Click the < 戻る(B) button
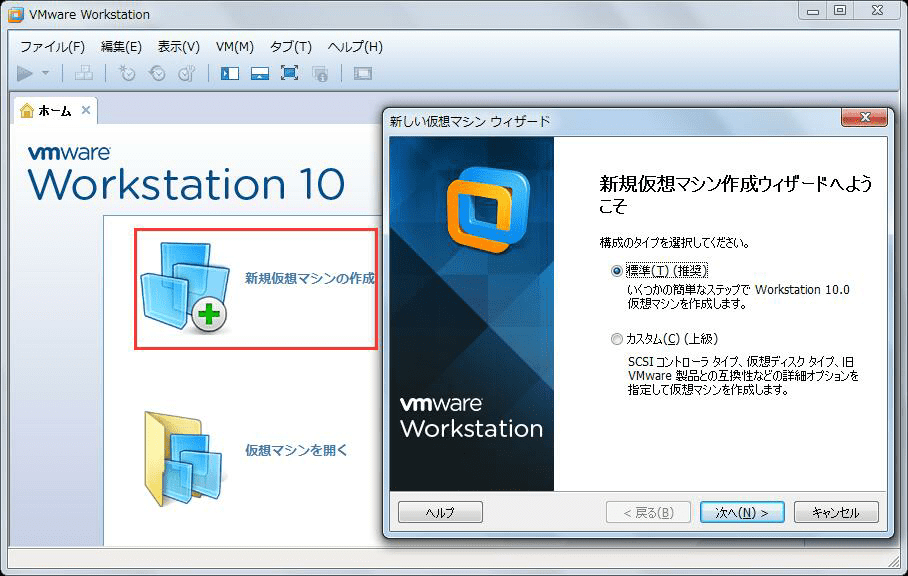The width and height of the screenshot is (908, 576). (x=649, y=512)
